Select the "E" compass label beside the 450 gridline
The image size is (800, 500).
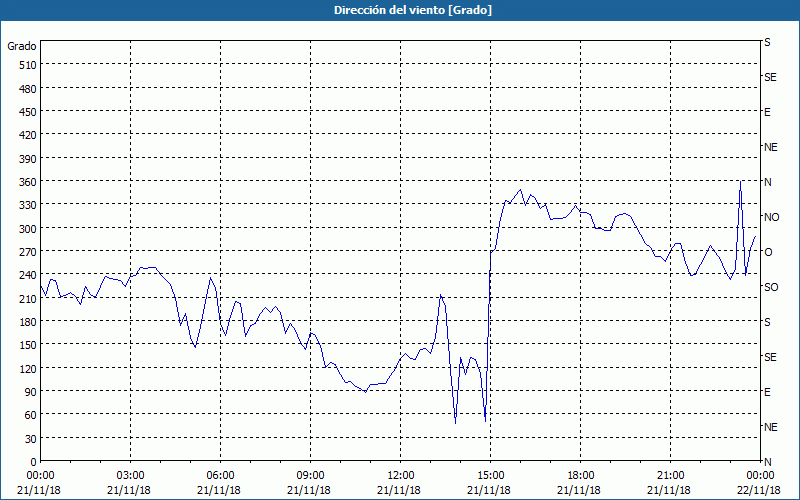[x=767, y=112]
